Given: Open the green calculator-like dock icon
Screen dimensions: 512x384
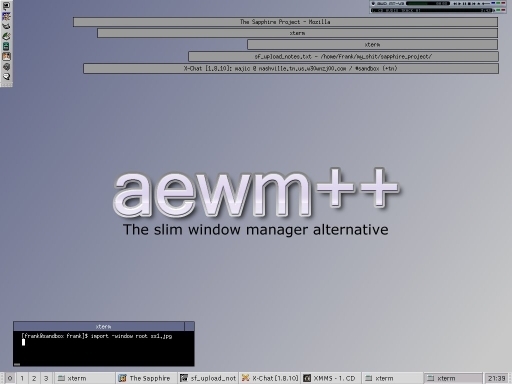Looking at the screenshot, I should (x=6, y=46).
